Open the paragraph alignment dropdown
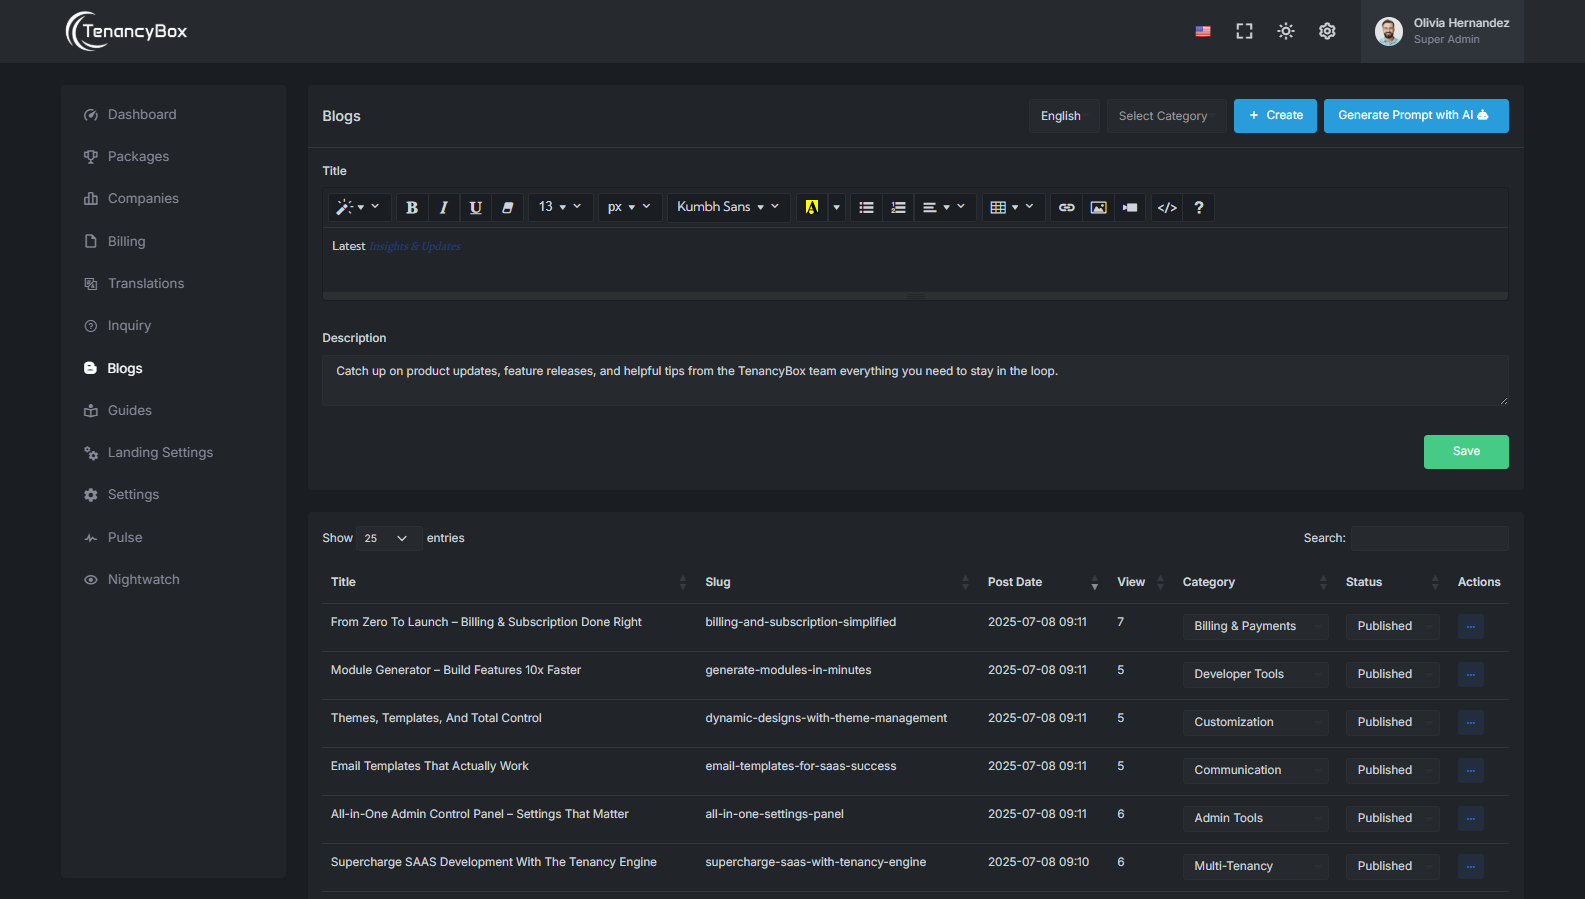The width and height of the screenshot is (1585, 899). [x=944, y=207]
